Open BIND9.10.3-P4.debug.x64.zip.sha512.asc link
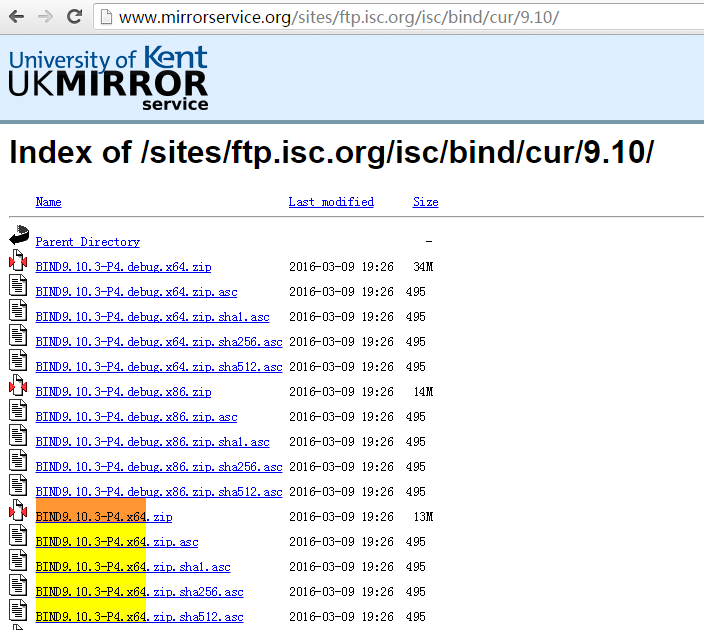The image size is (704, 630). [x=158, y=367]
